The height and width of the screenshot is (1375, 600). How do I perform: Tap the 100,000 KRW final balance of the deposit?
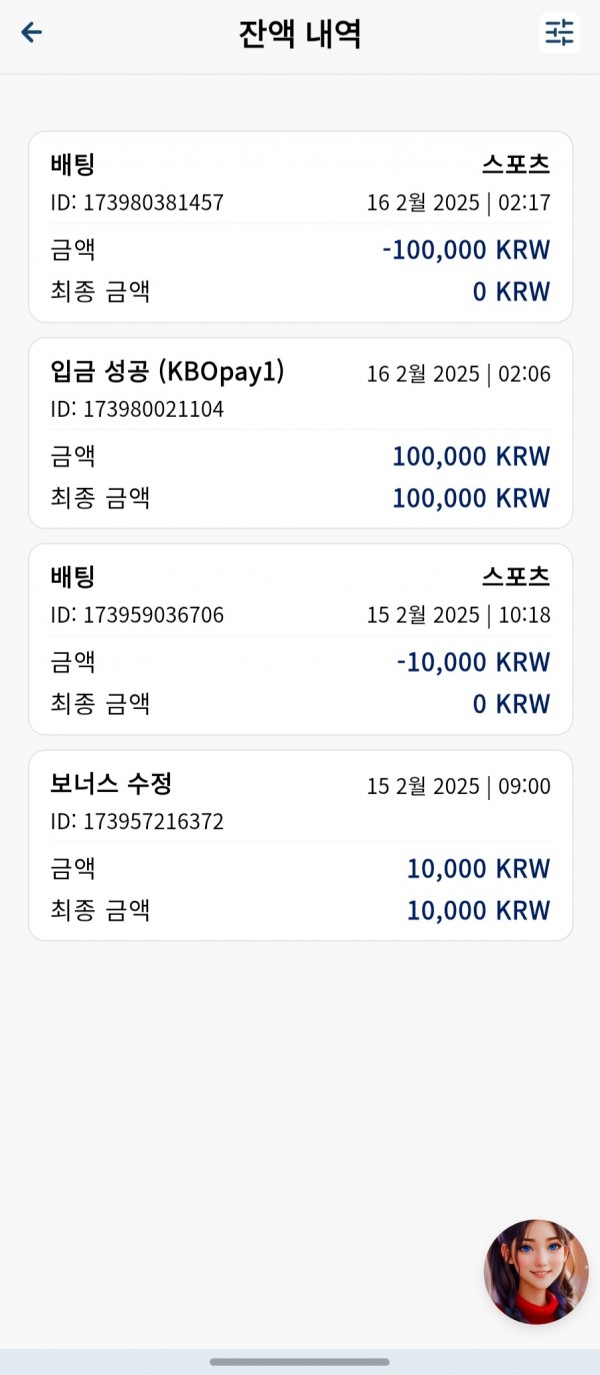tap(471, 498)
